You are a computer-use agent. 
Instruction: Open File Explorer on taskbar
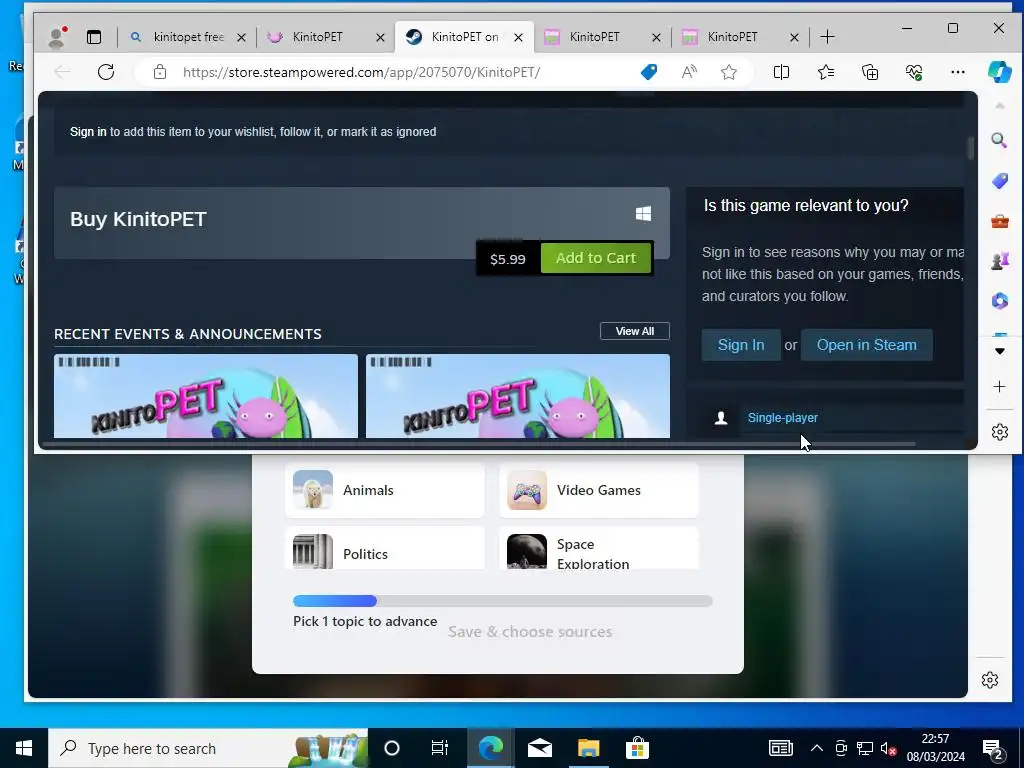tap(588, 748)
